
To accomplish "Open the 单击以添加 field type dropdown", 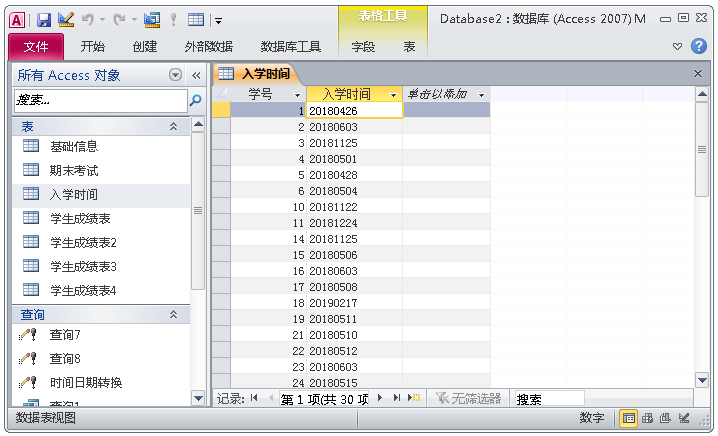I will (481, 95).
